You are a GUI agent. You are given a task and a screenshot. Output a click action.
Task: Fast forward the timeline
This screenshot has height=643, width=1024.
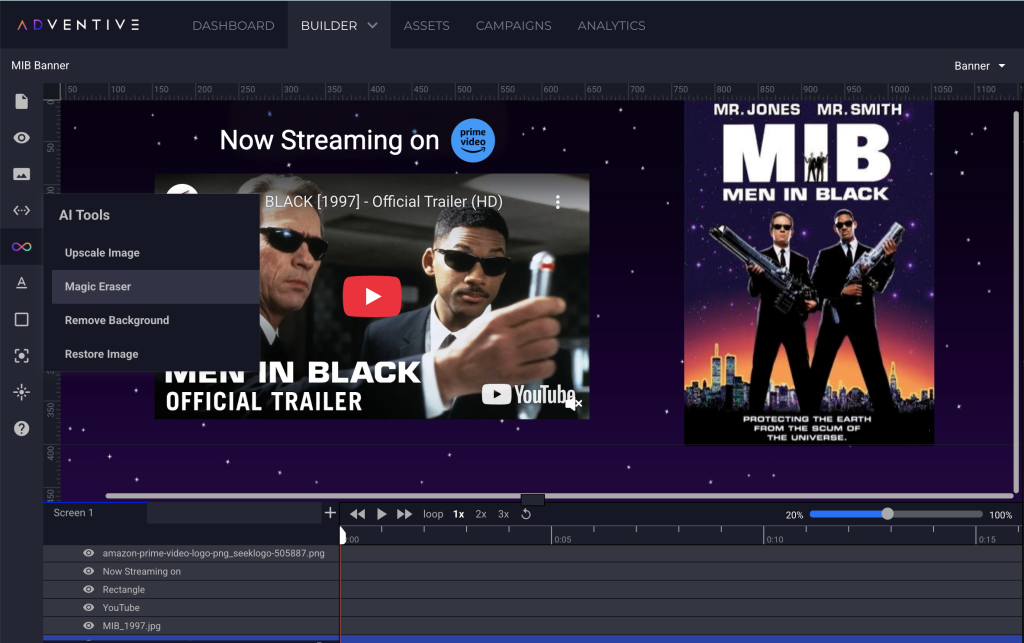tap(405, 514)
